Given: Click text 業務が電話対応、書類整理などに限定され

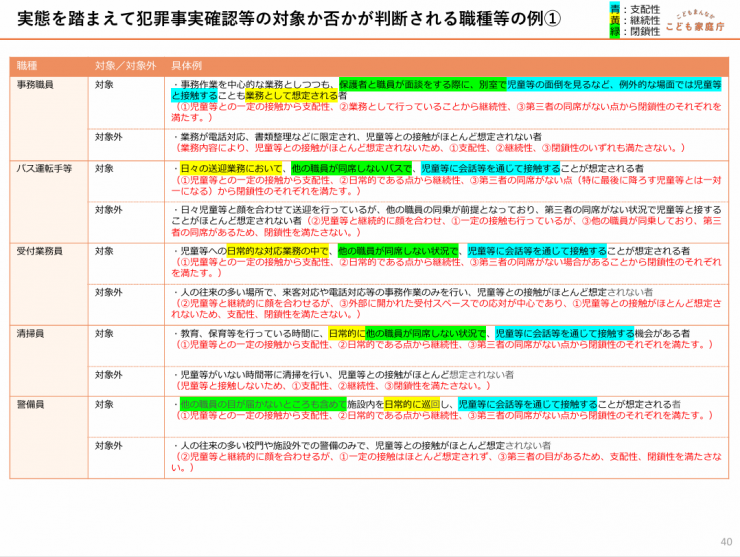Looking at the screenshot, I should tap(269, 137).
